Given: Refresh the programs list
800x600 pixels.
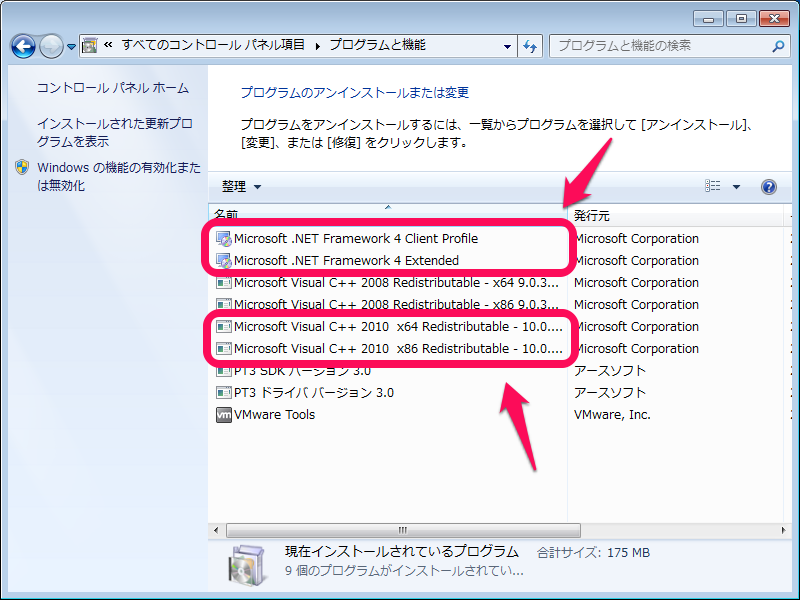Looking at the screenshot, I should click(x=530, y=46).
